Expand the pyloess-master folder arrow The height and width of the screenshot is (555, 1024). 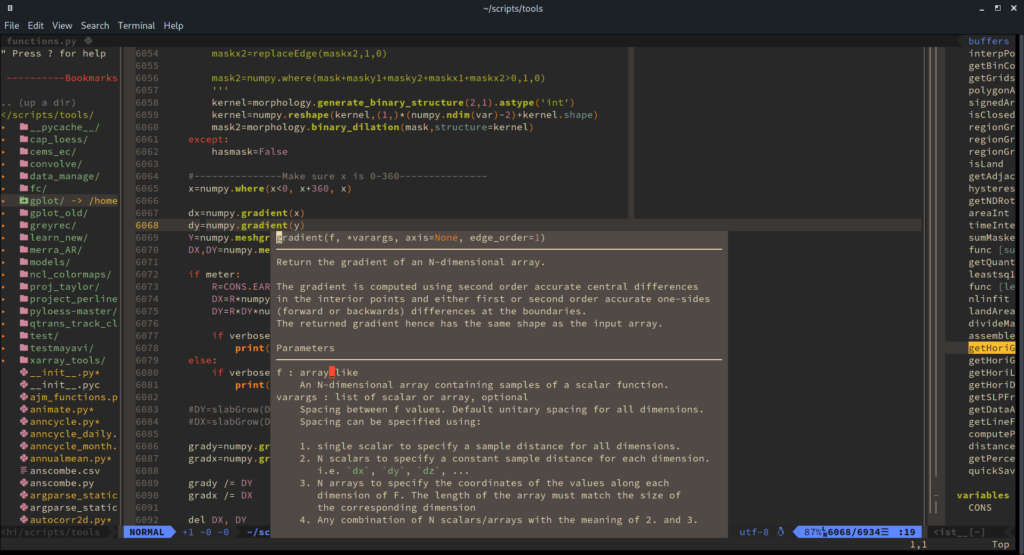[4, 311]
